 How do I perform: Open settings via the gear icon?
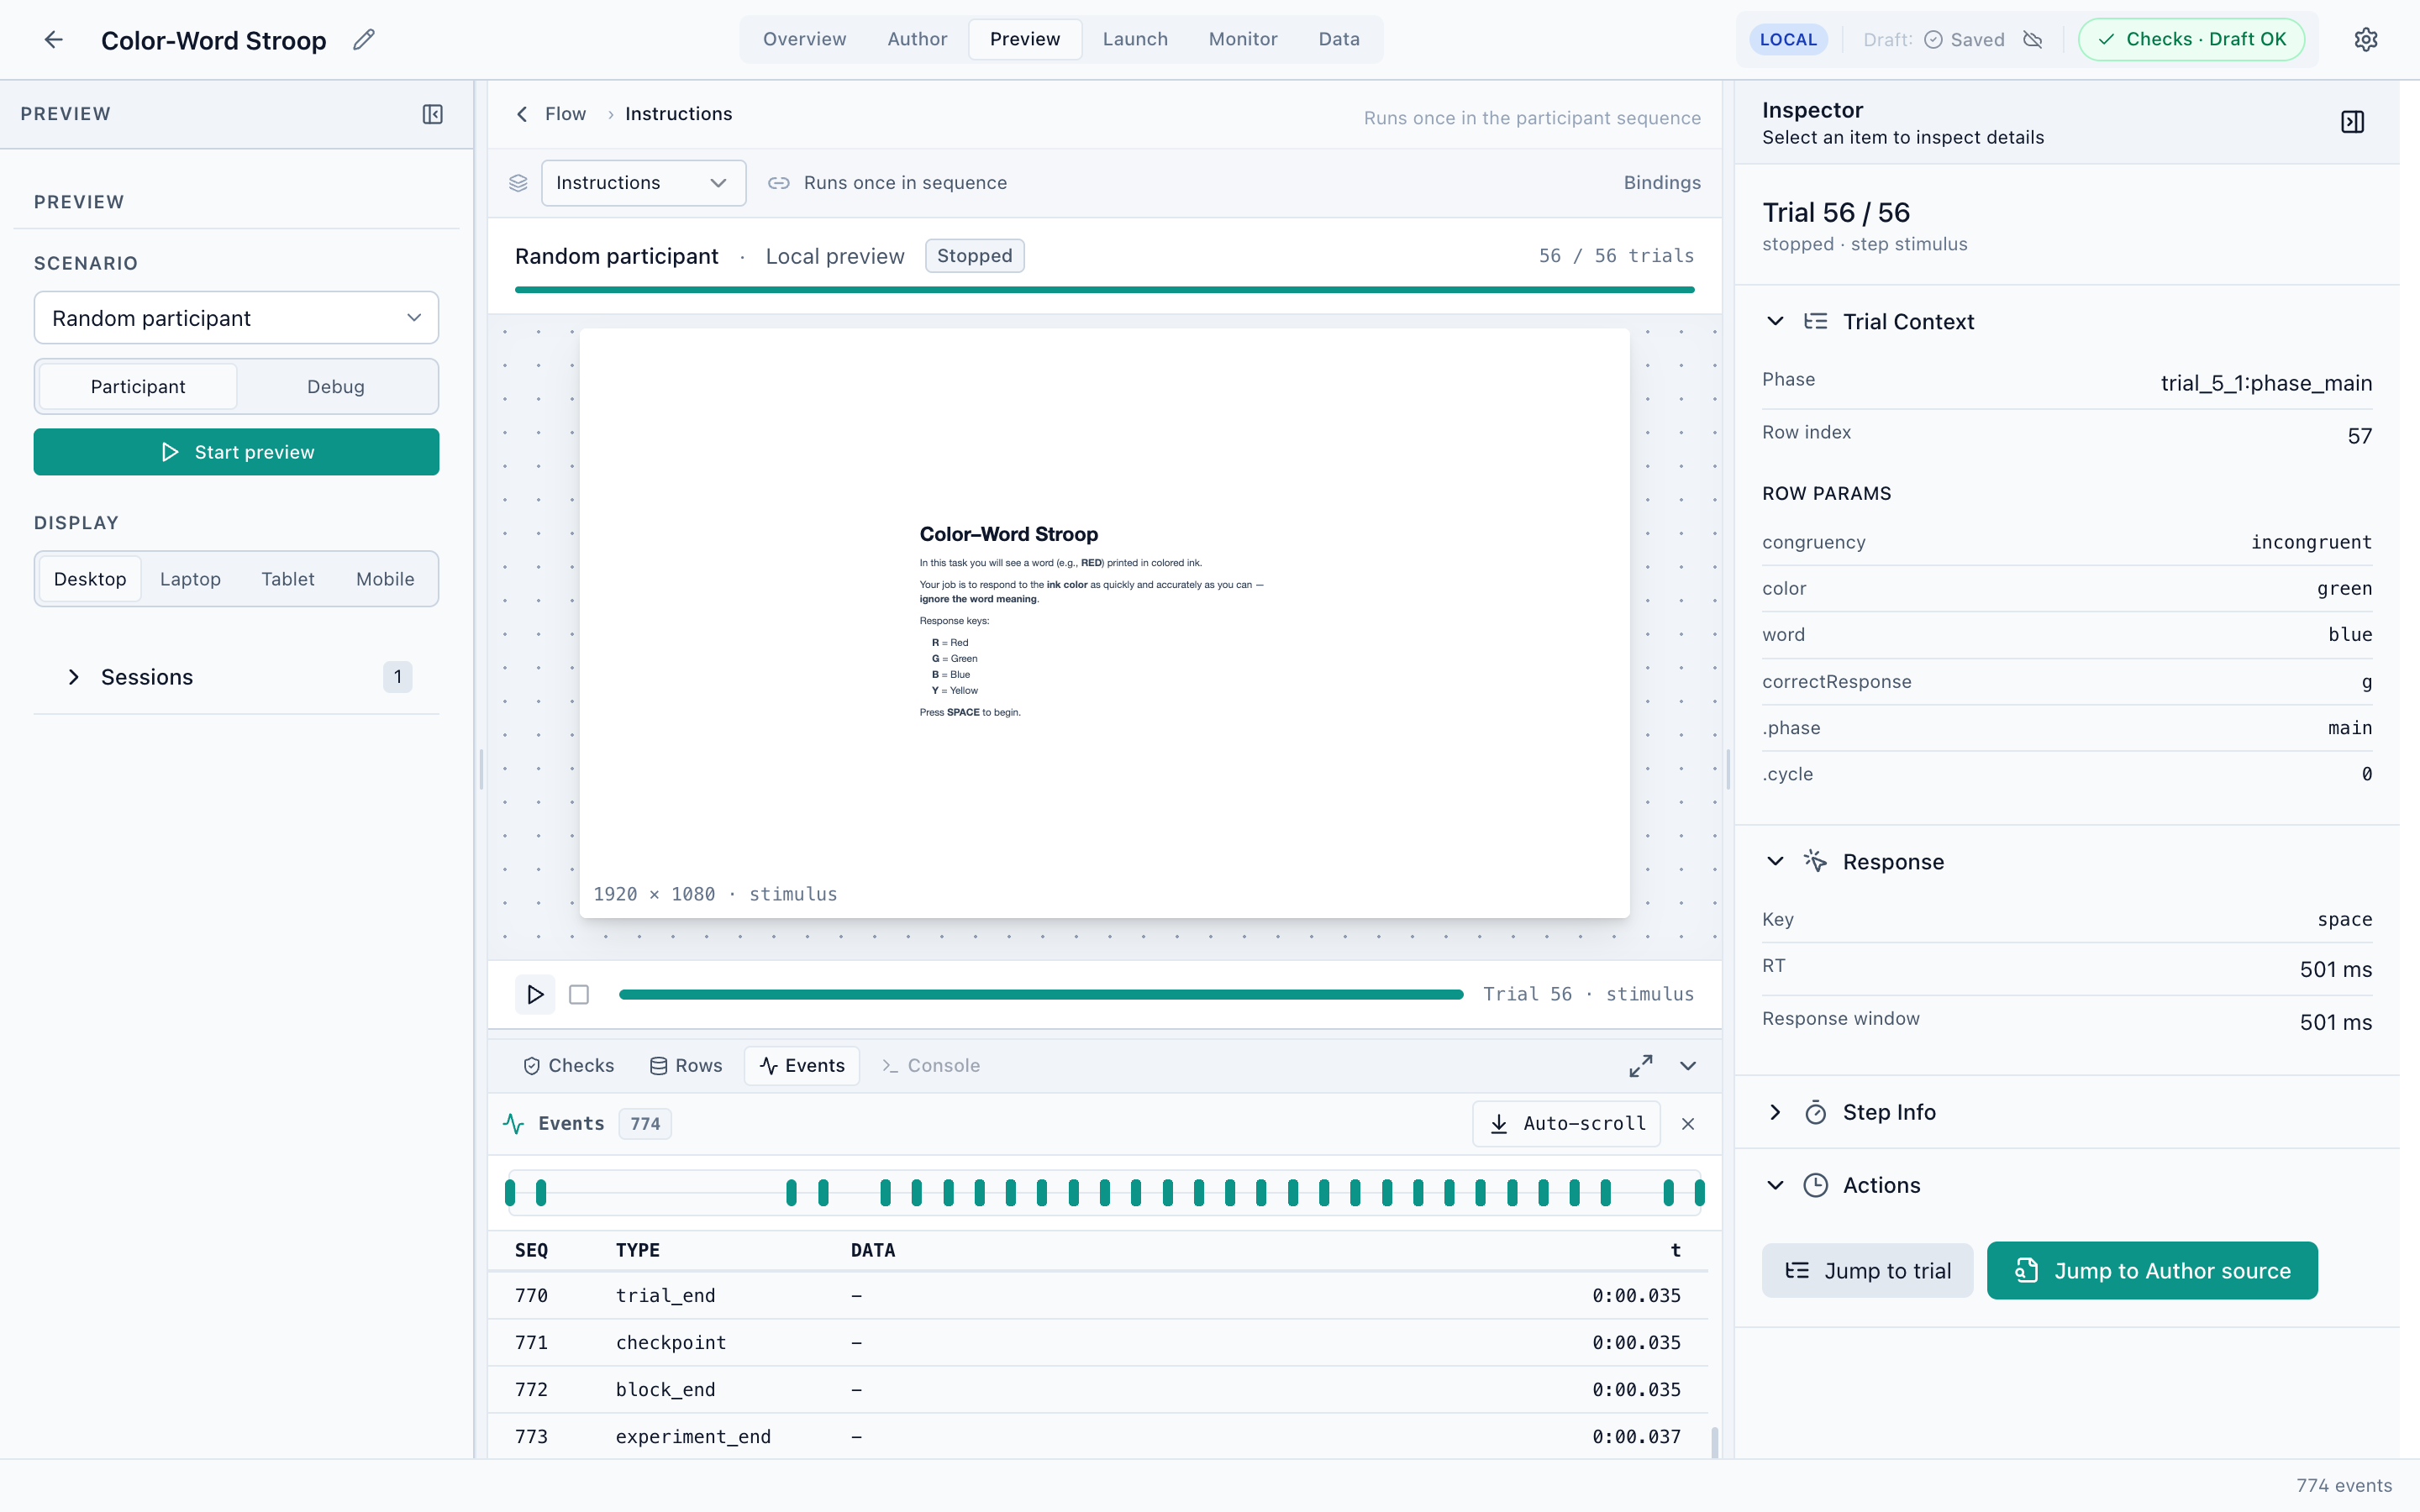[2365, 39]
